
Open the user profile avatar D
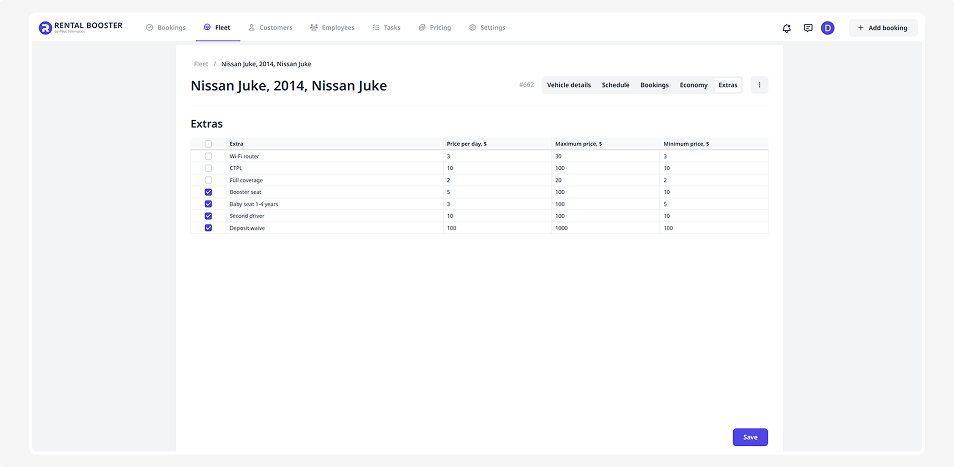pyautogui.click(x=828, y=28)
